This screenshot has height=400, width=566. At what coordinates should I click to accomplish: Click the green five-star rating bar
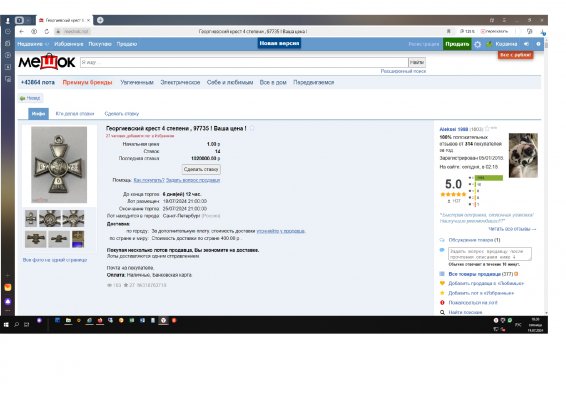(489, 178)
